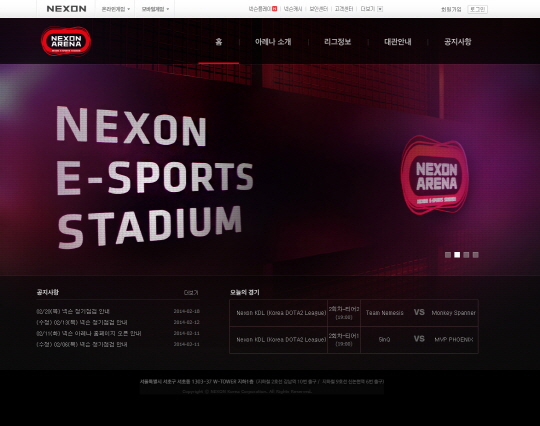The width and height of the screenshot is (540, 426).
Task: Click the Team Nemesis vs Monkey Spanner match row
Action: (x=354, y=313)
